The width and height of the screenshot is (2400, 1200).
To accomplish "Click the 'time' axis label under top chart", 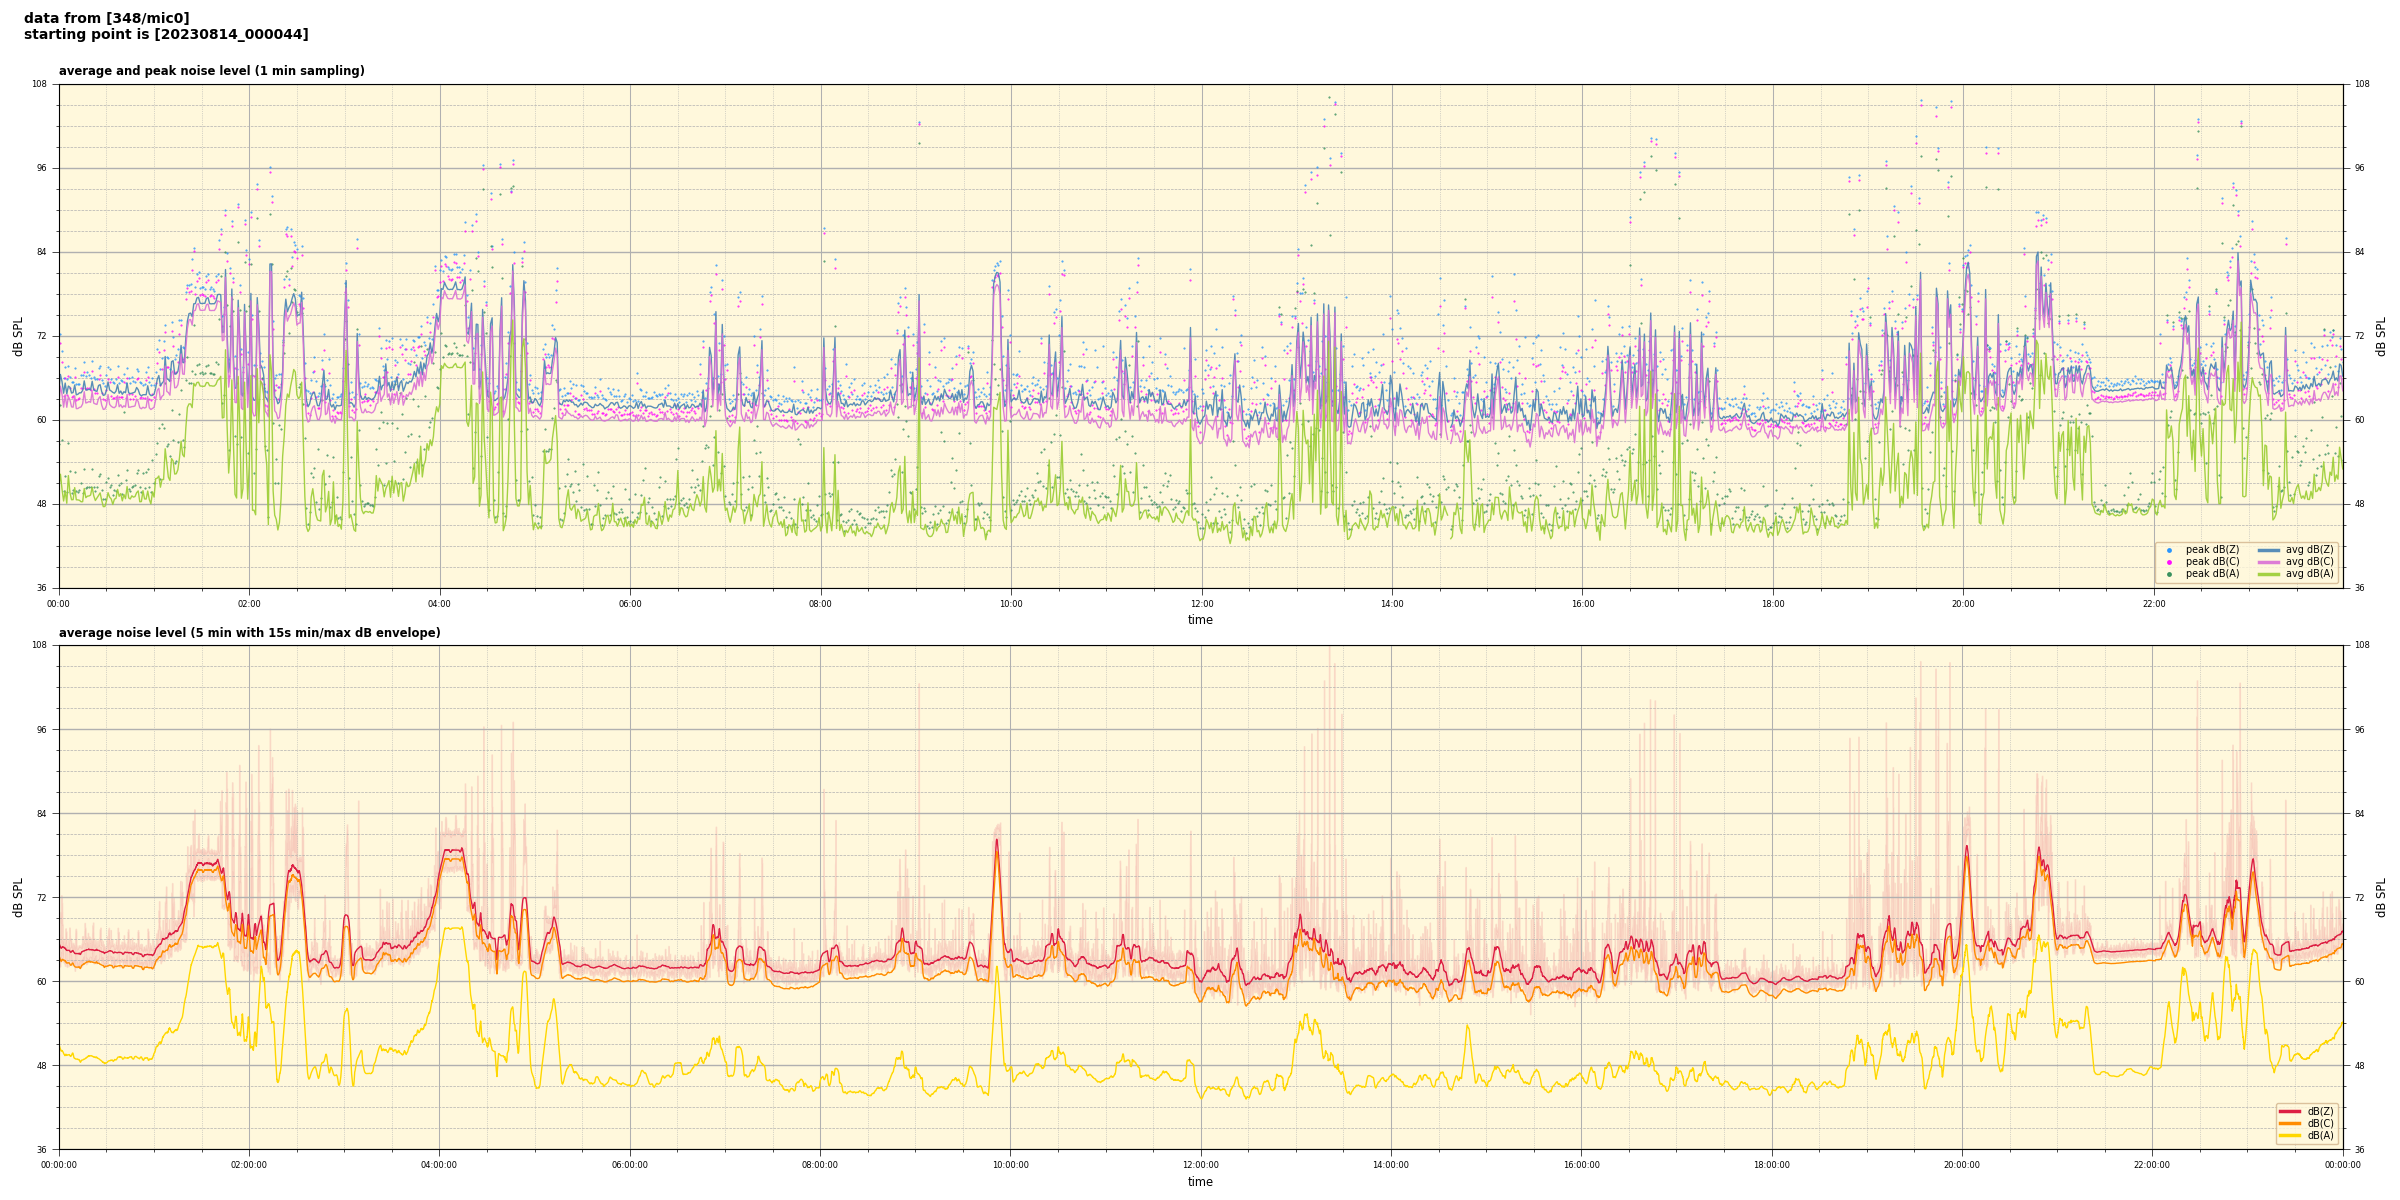I will pos(1200,620).
